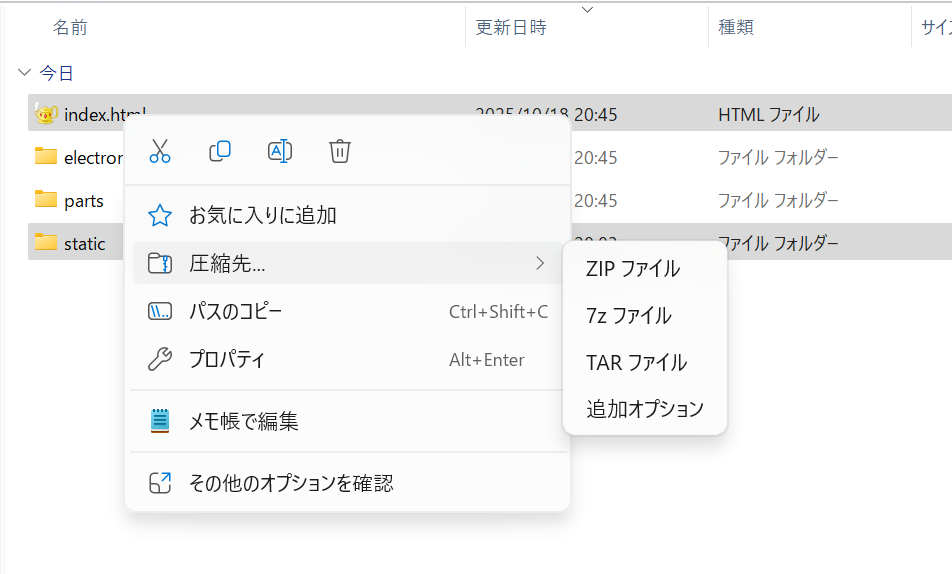The image size is (952, 574).
Task: Click ファイル フォルダー type on the parts row
Action: tap(778, 200)
